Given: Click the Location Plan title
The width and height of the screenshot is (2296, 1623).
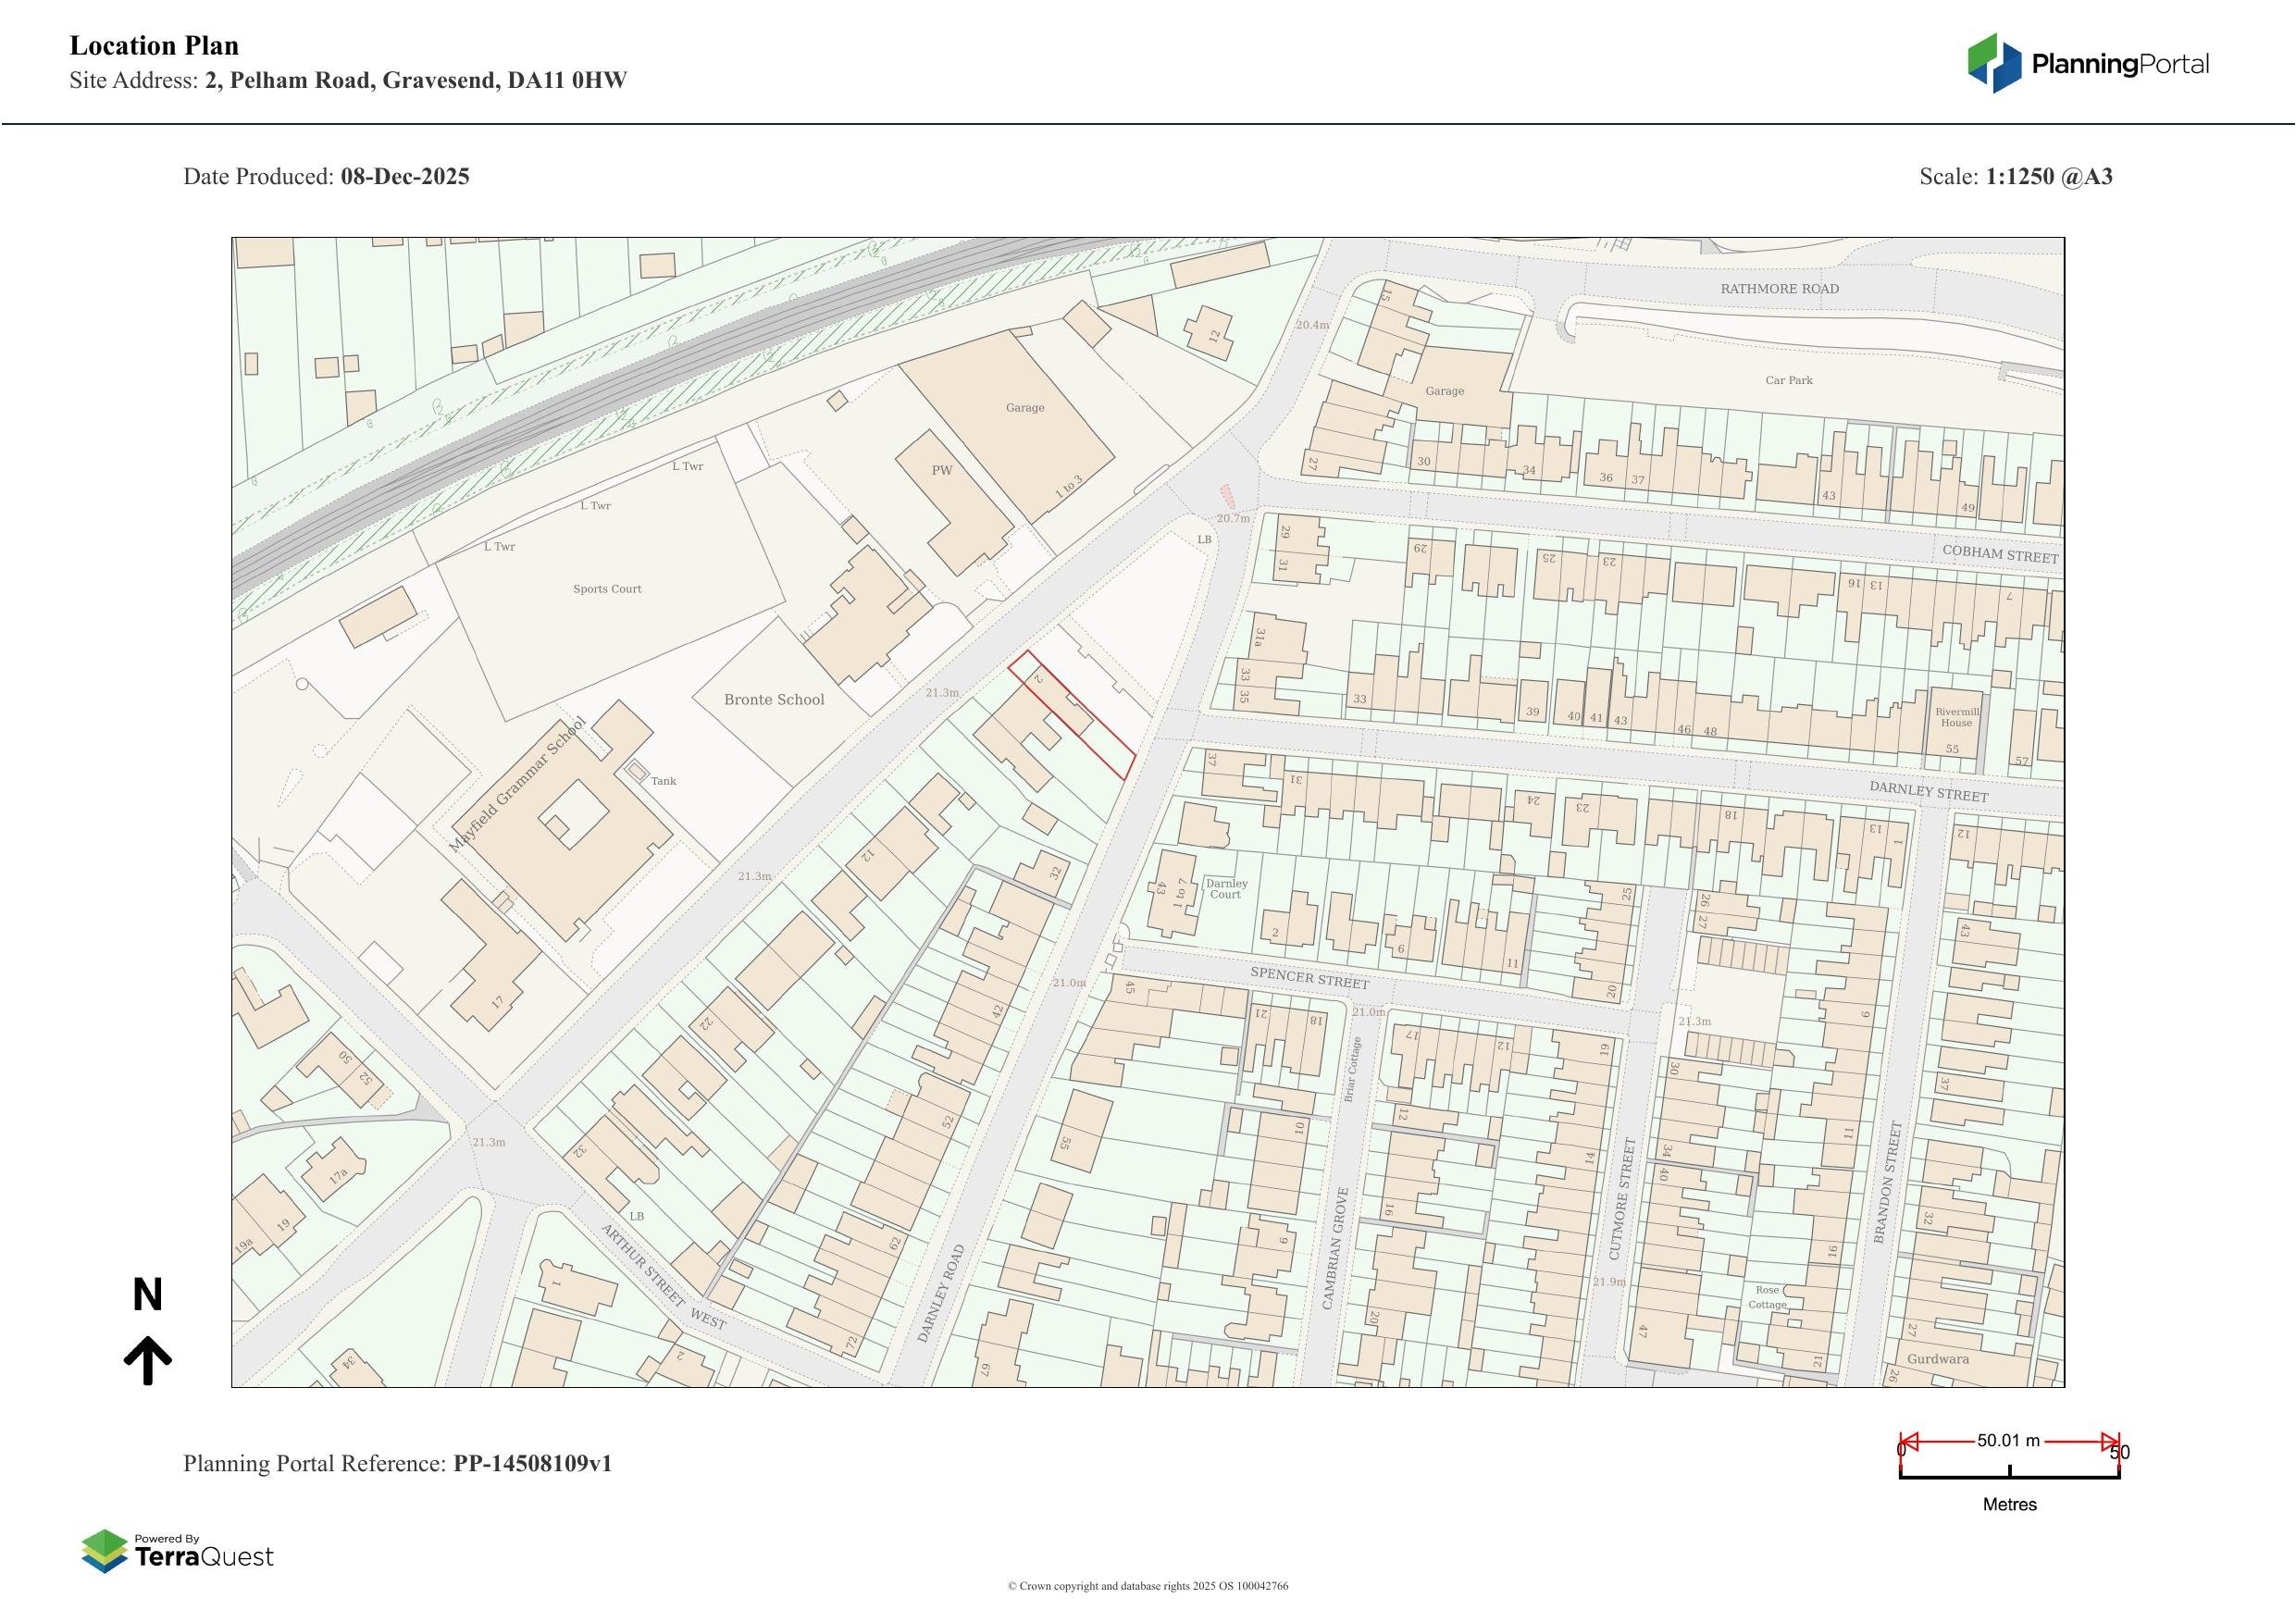Looking at the screenshot, I should [x=154, y=46].
